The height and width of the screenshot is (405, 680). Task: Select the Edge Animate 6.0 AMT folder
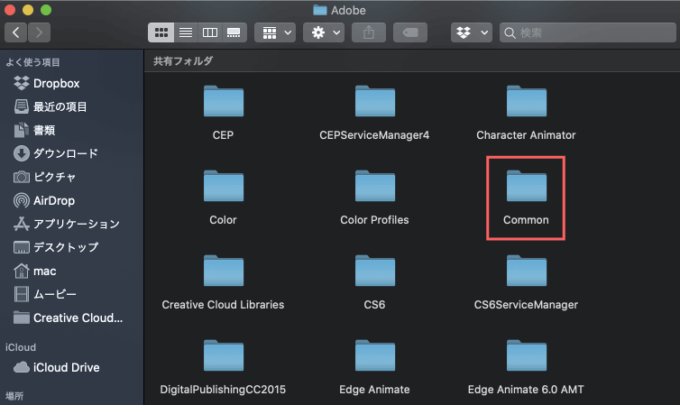[x=526, y=356]
